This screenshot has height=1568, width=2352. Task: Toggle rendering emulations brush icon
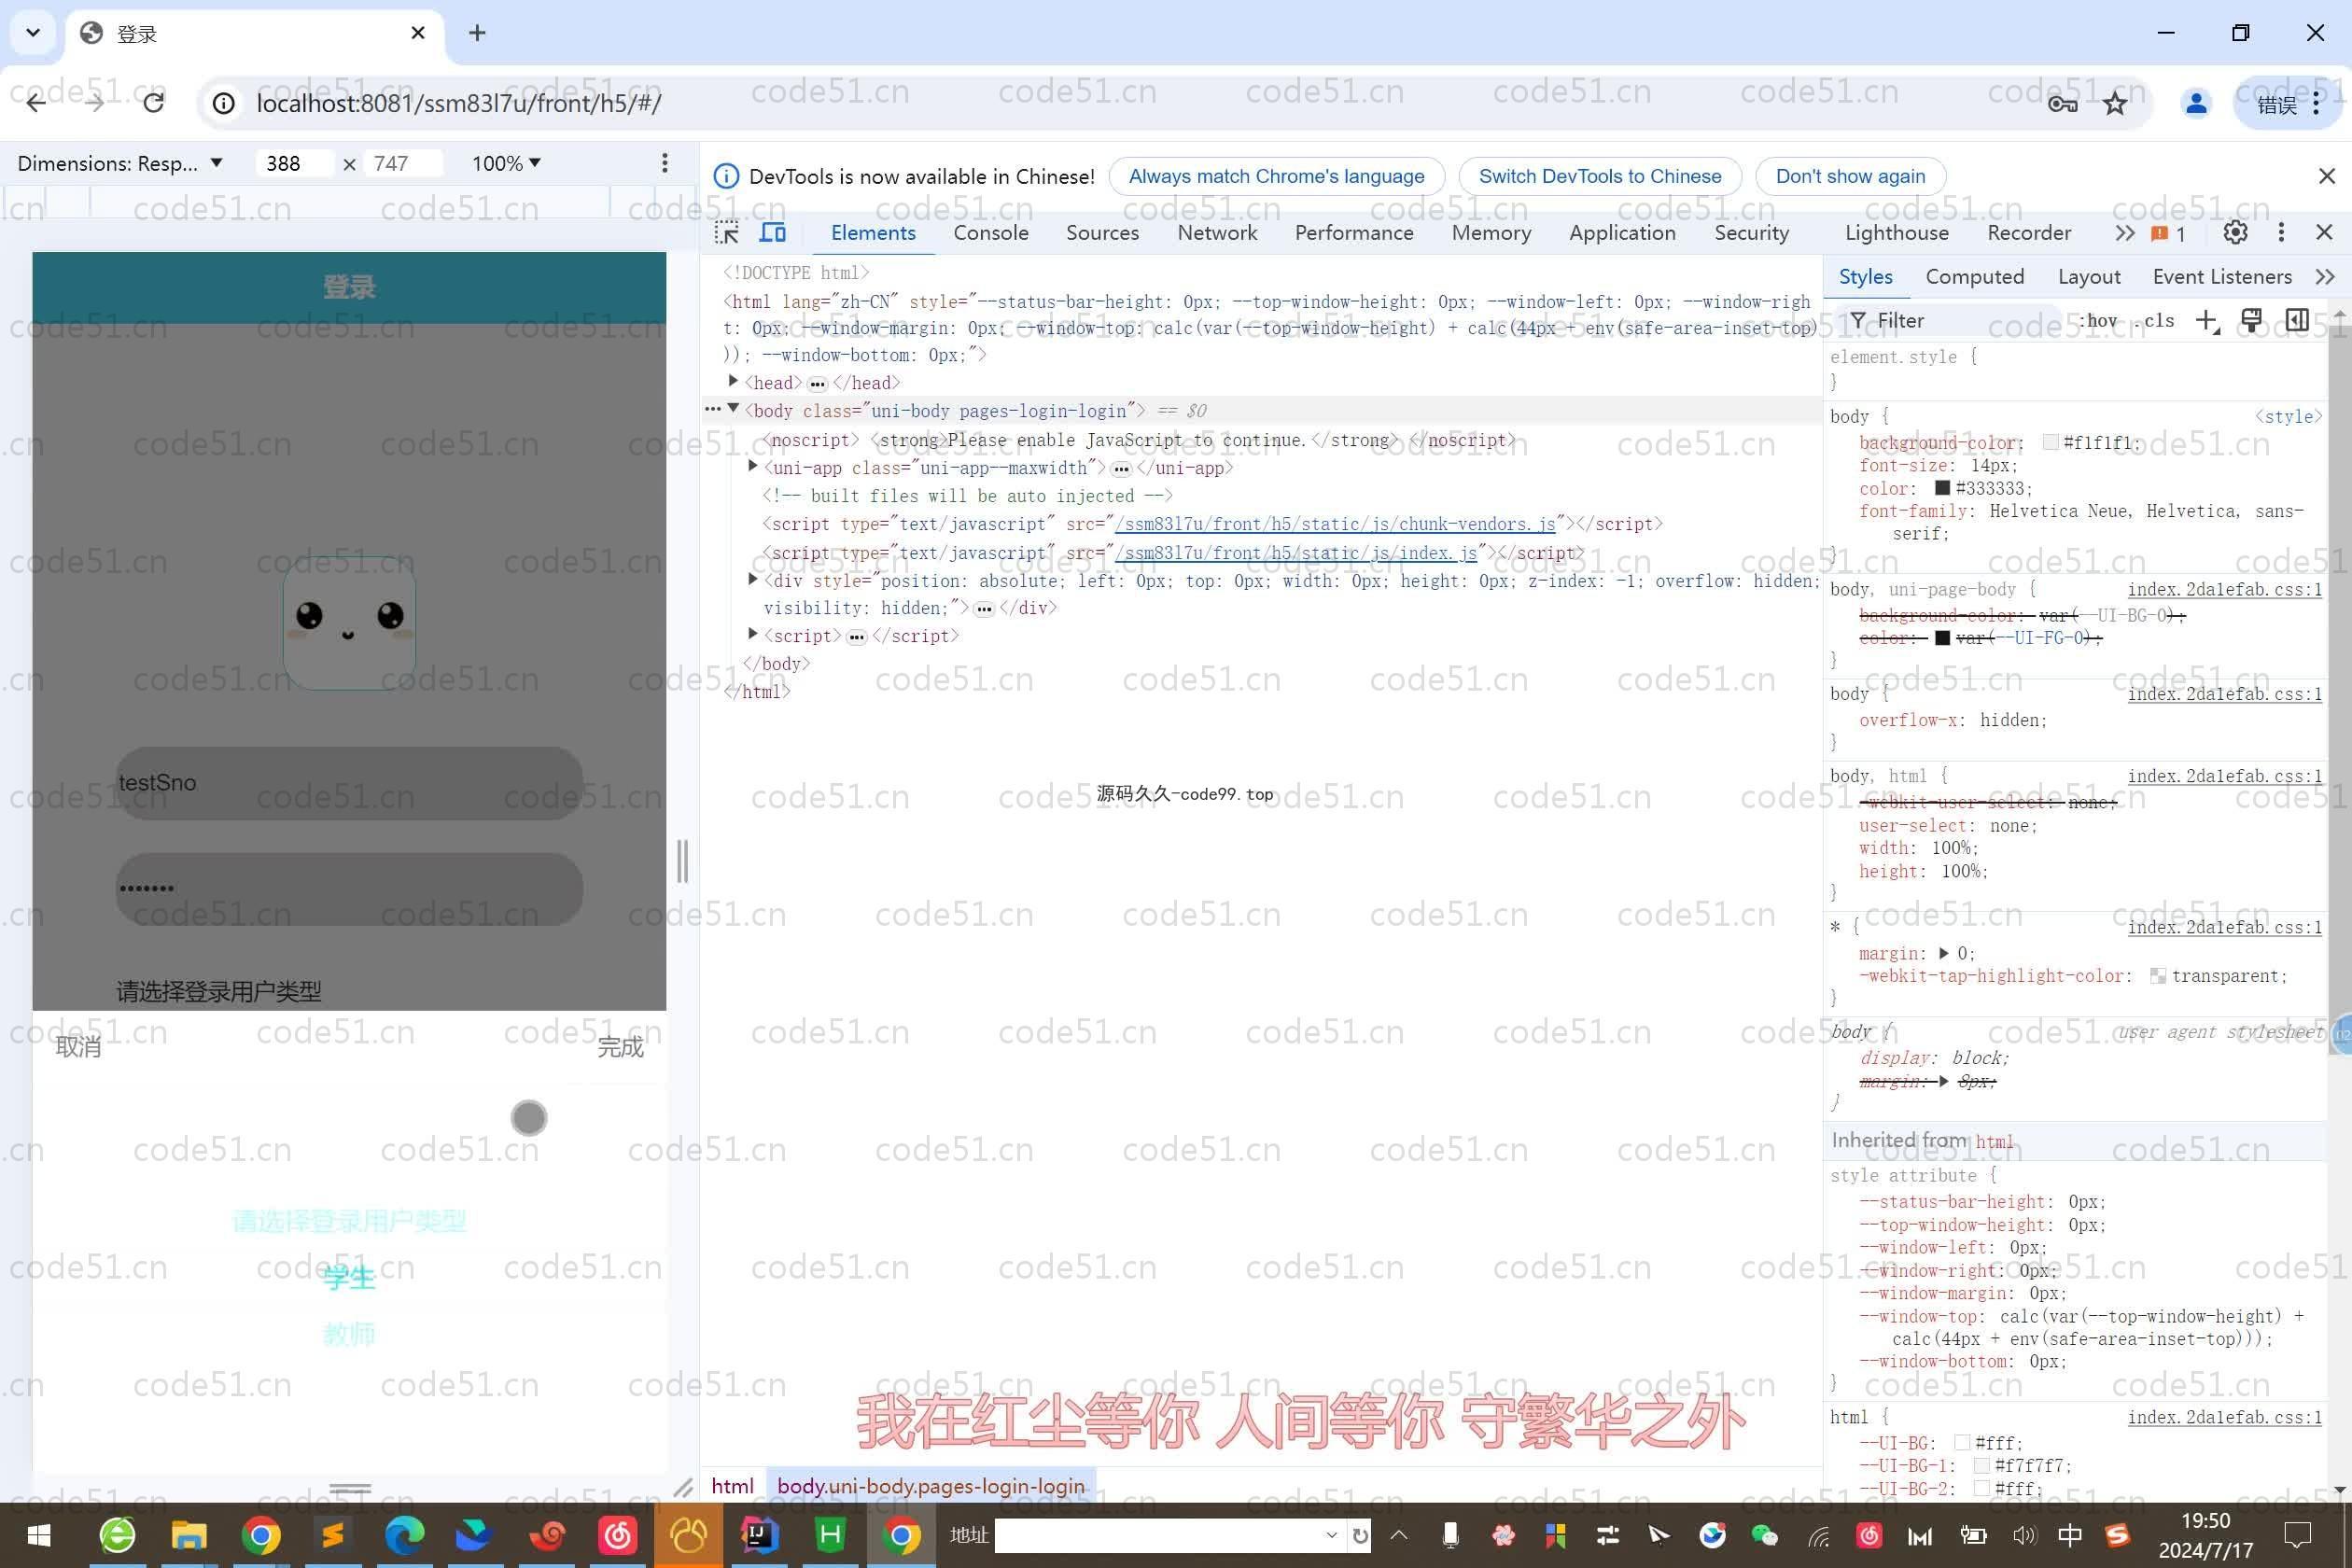(x=2251, y=321)
